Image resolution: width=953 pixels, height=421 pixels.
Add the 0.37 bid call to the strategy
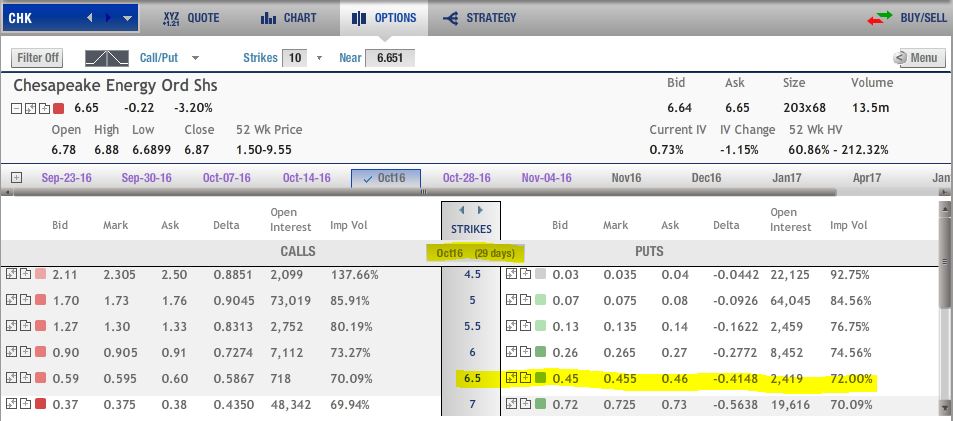[x=25, y=404]
